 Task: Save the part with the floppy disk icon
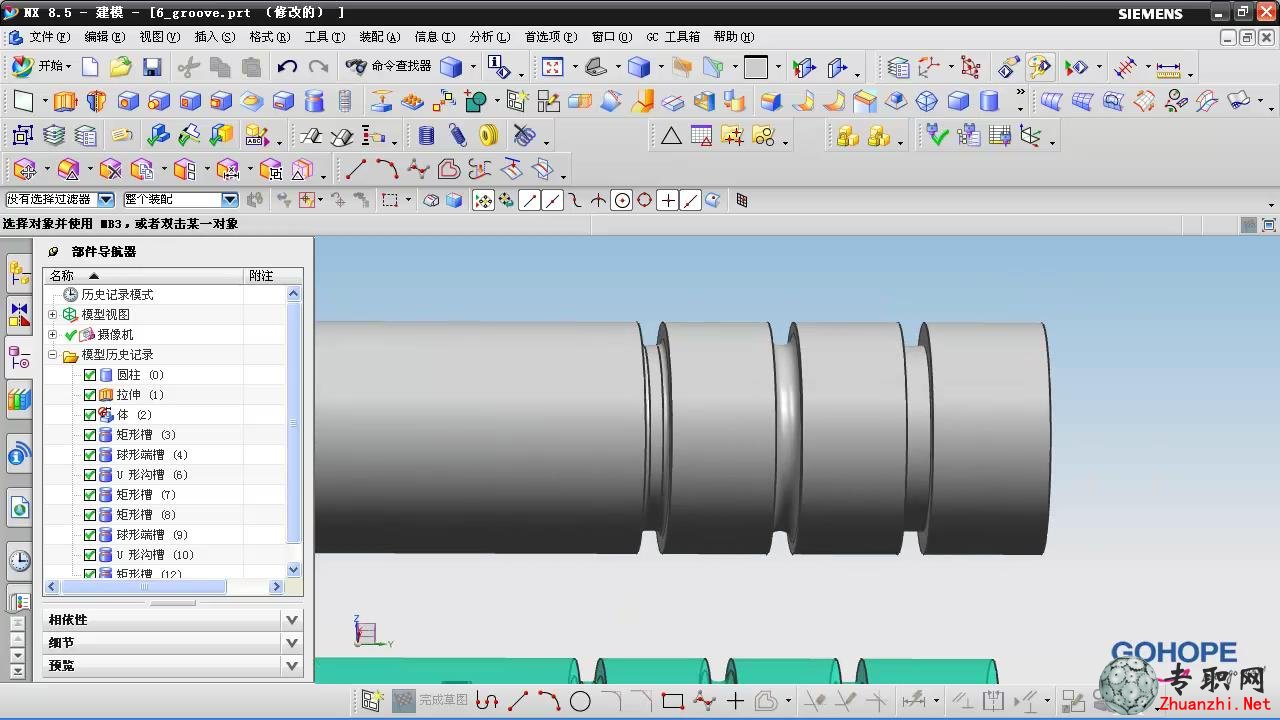point(152,67)
